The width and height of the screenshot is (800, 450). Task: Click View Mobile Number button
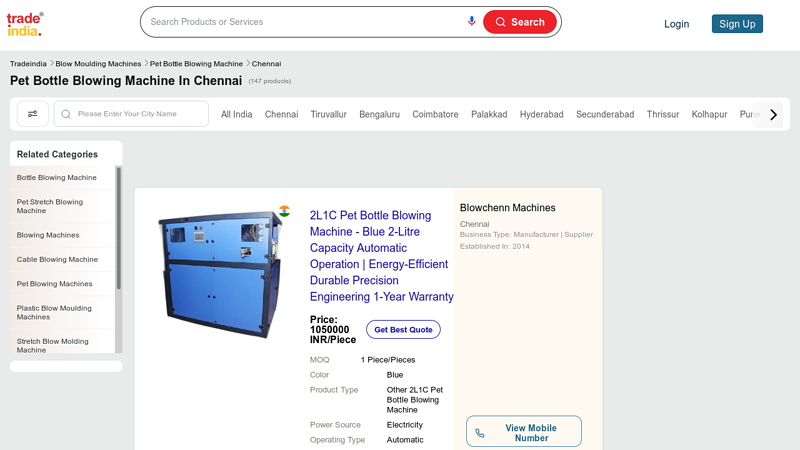pos(523,432)
